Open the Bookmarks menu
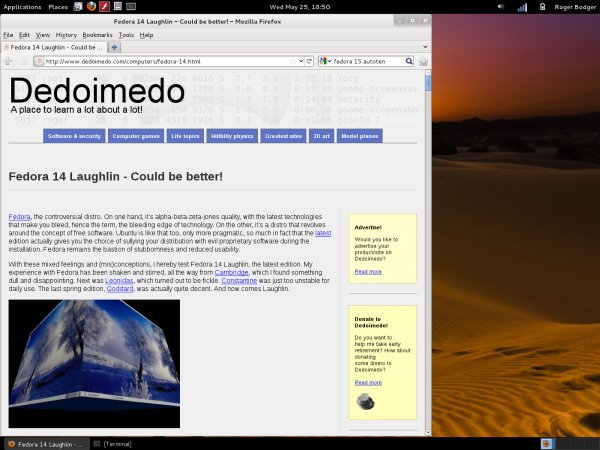This screenshot has height=450, width=600. click(x=97, y=35)
